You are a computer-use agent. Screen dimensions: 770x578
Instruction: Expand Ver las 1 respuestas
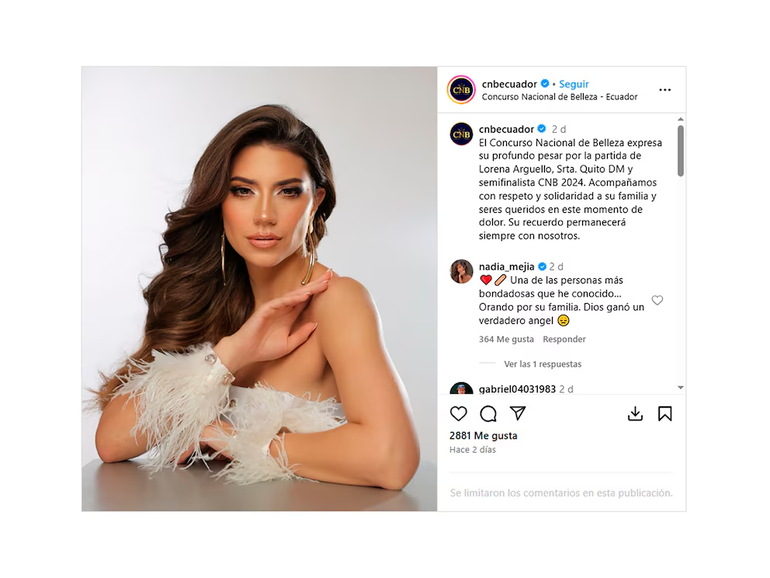[x=542, y=364]
